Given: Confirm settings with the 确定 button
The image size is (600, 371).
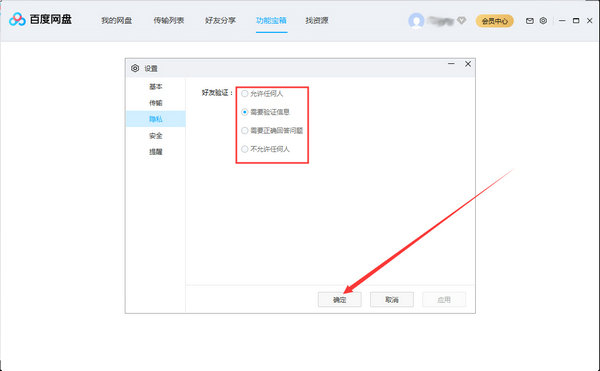Looking at the screenshot, I should pos(339,299).
